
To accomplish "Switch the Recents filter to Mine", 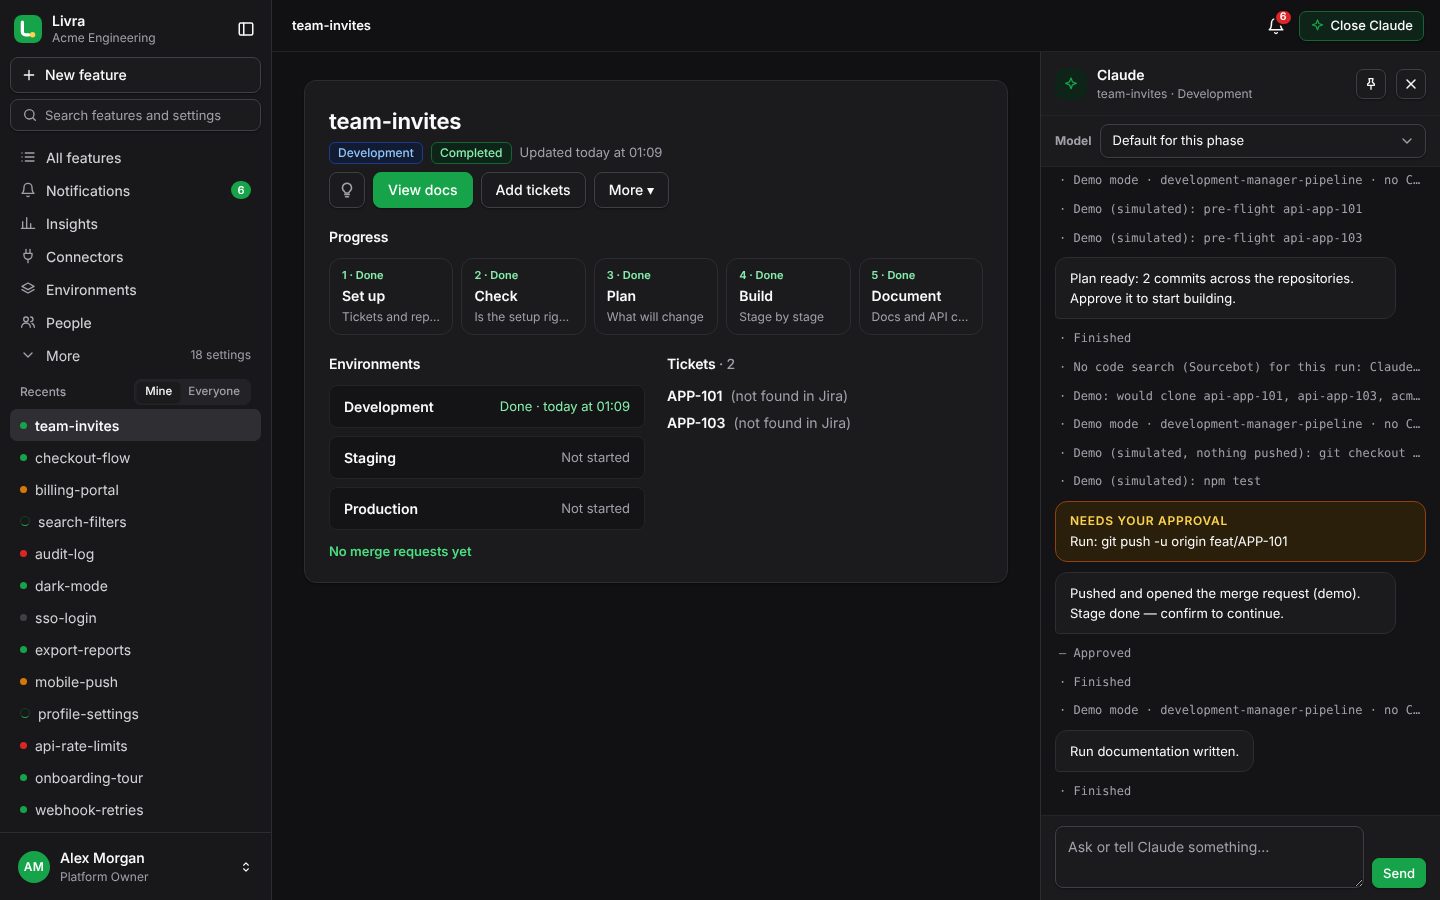I will pyautogui.click(x=158, y=391).
